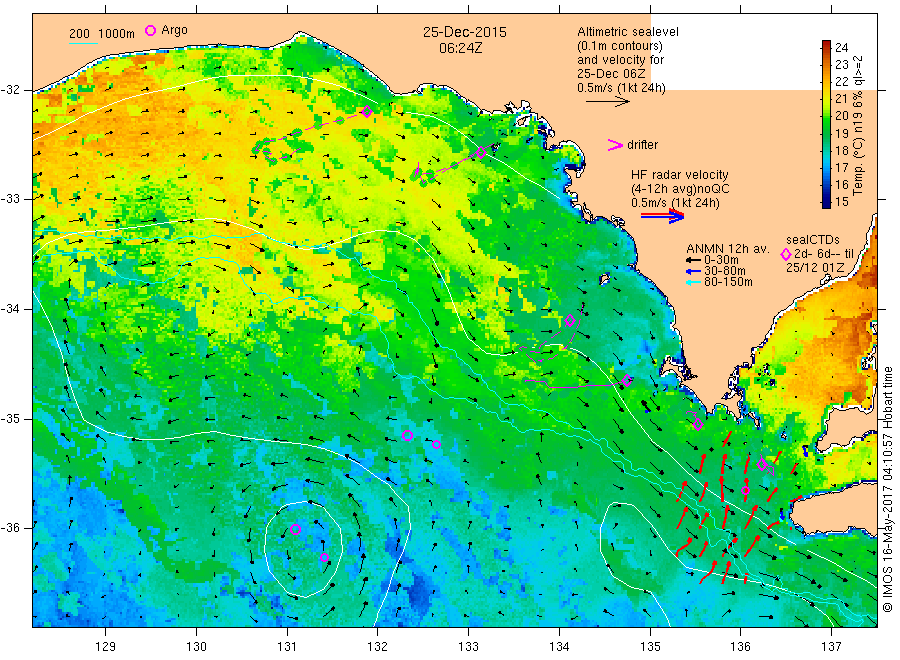The width and height of the screenshot is (900, 660).
Task: Click the 'HF radar velocity' legend text
Action: pos(680,175)
